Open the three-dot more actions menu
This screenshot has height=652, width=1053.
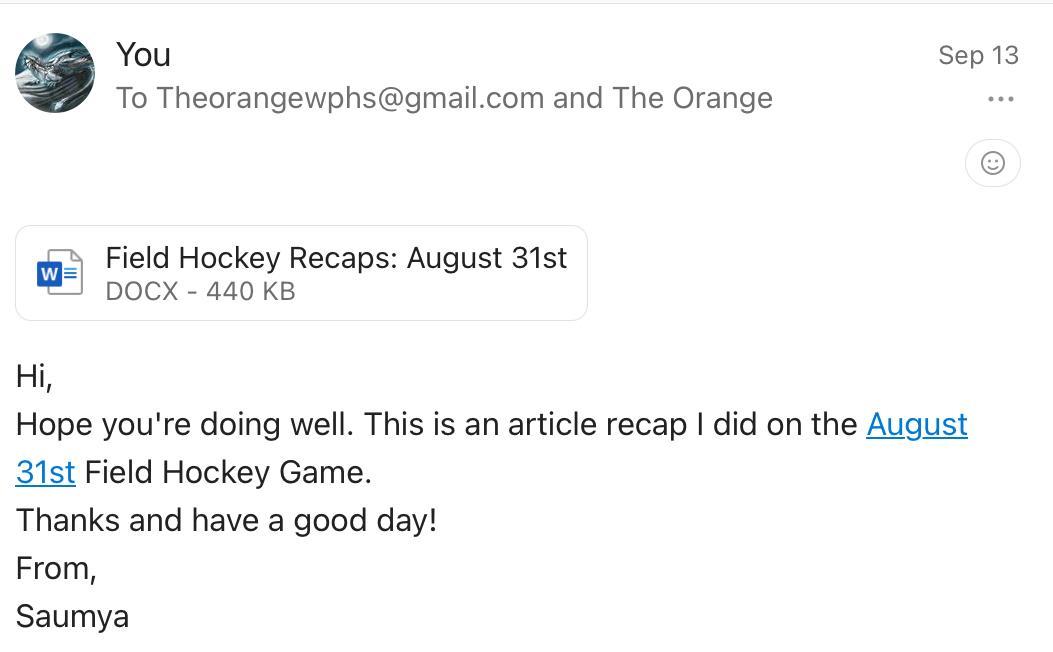point(1000,99)
